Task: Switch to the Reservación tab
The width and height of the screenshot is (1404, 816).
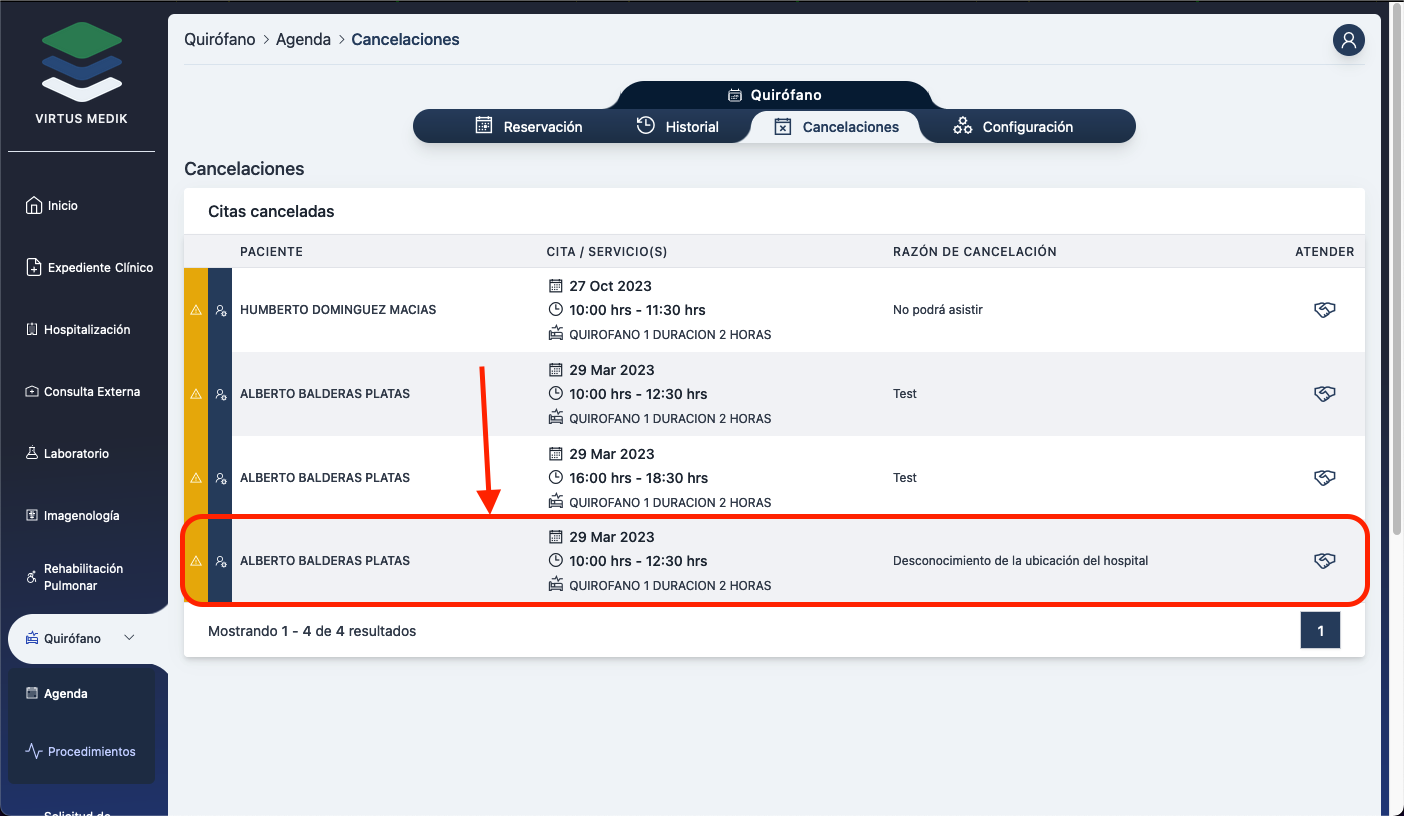Action: click(x=528, y=127)
